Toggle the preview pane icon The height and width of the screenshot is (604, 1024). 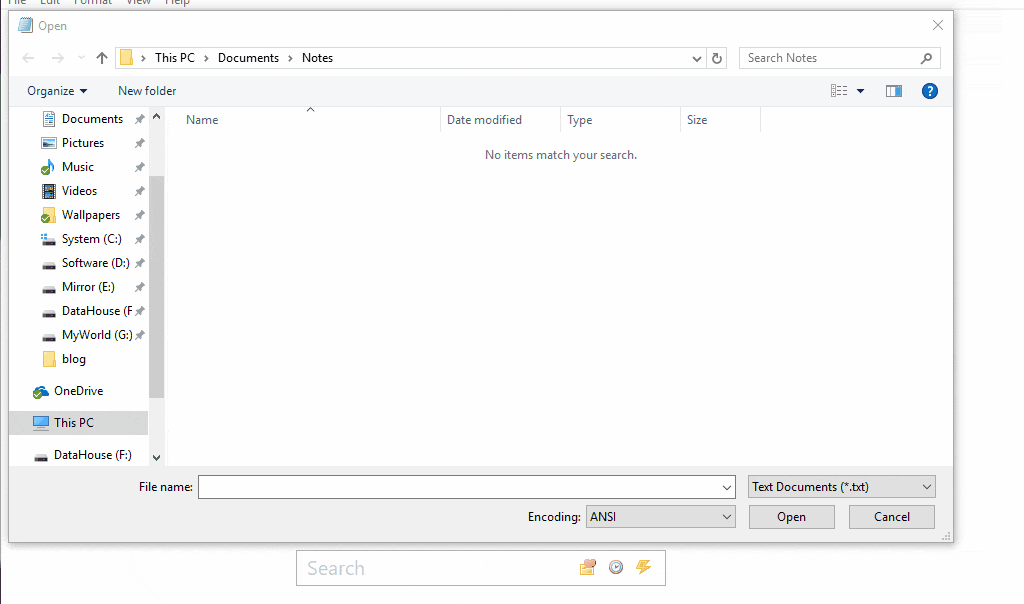tap(893, 91)
